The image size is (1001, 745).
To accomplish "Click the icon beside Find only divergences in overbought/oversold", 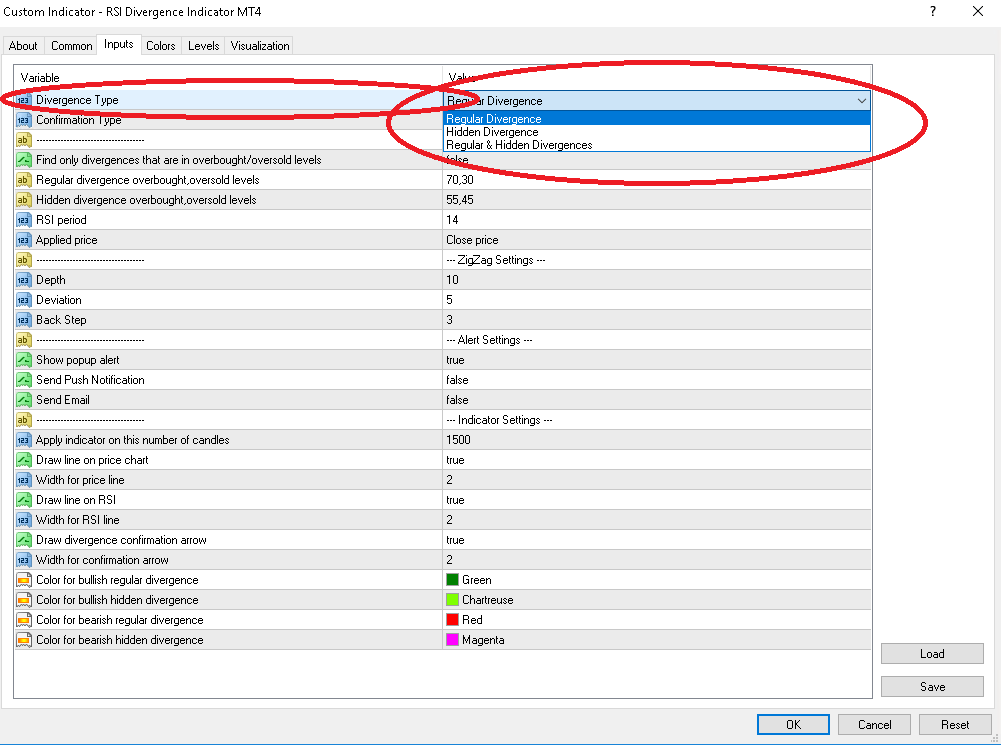I will click(24, 160).
